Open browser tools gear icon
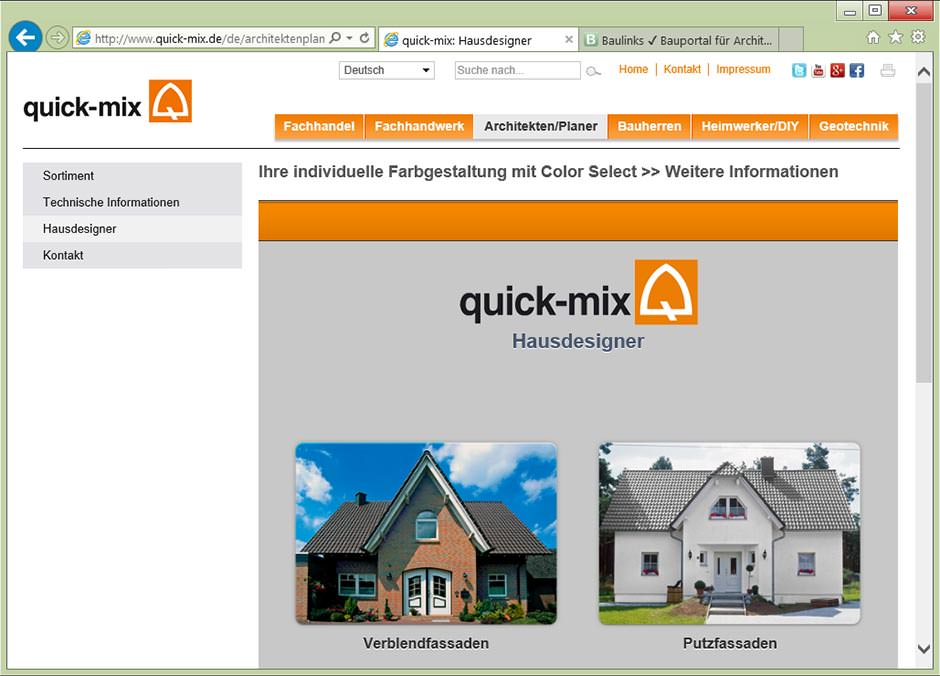The height and width of the screenshot is (676, 940). (x=918, y=37)
